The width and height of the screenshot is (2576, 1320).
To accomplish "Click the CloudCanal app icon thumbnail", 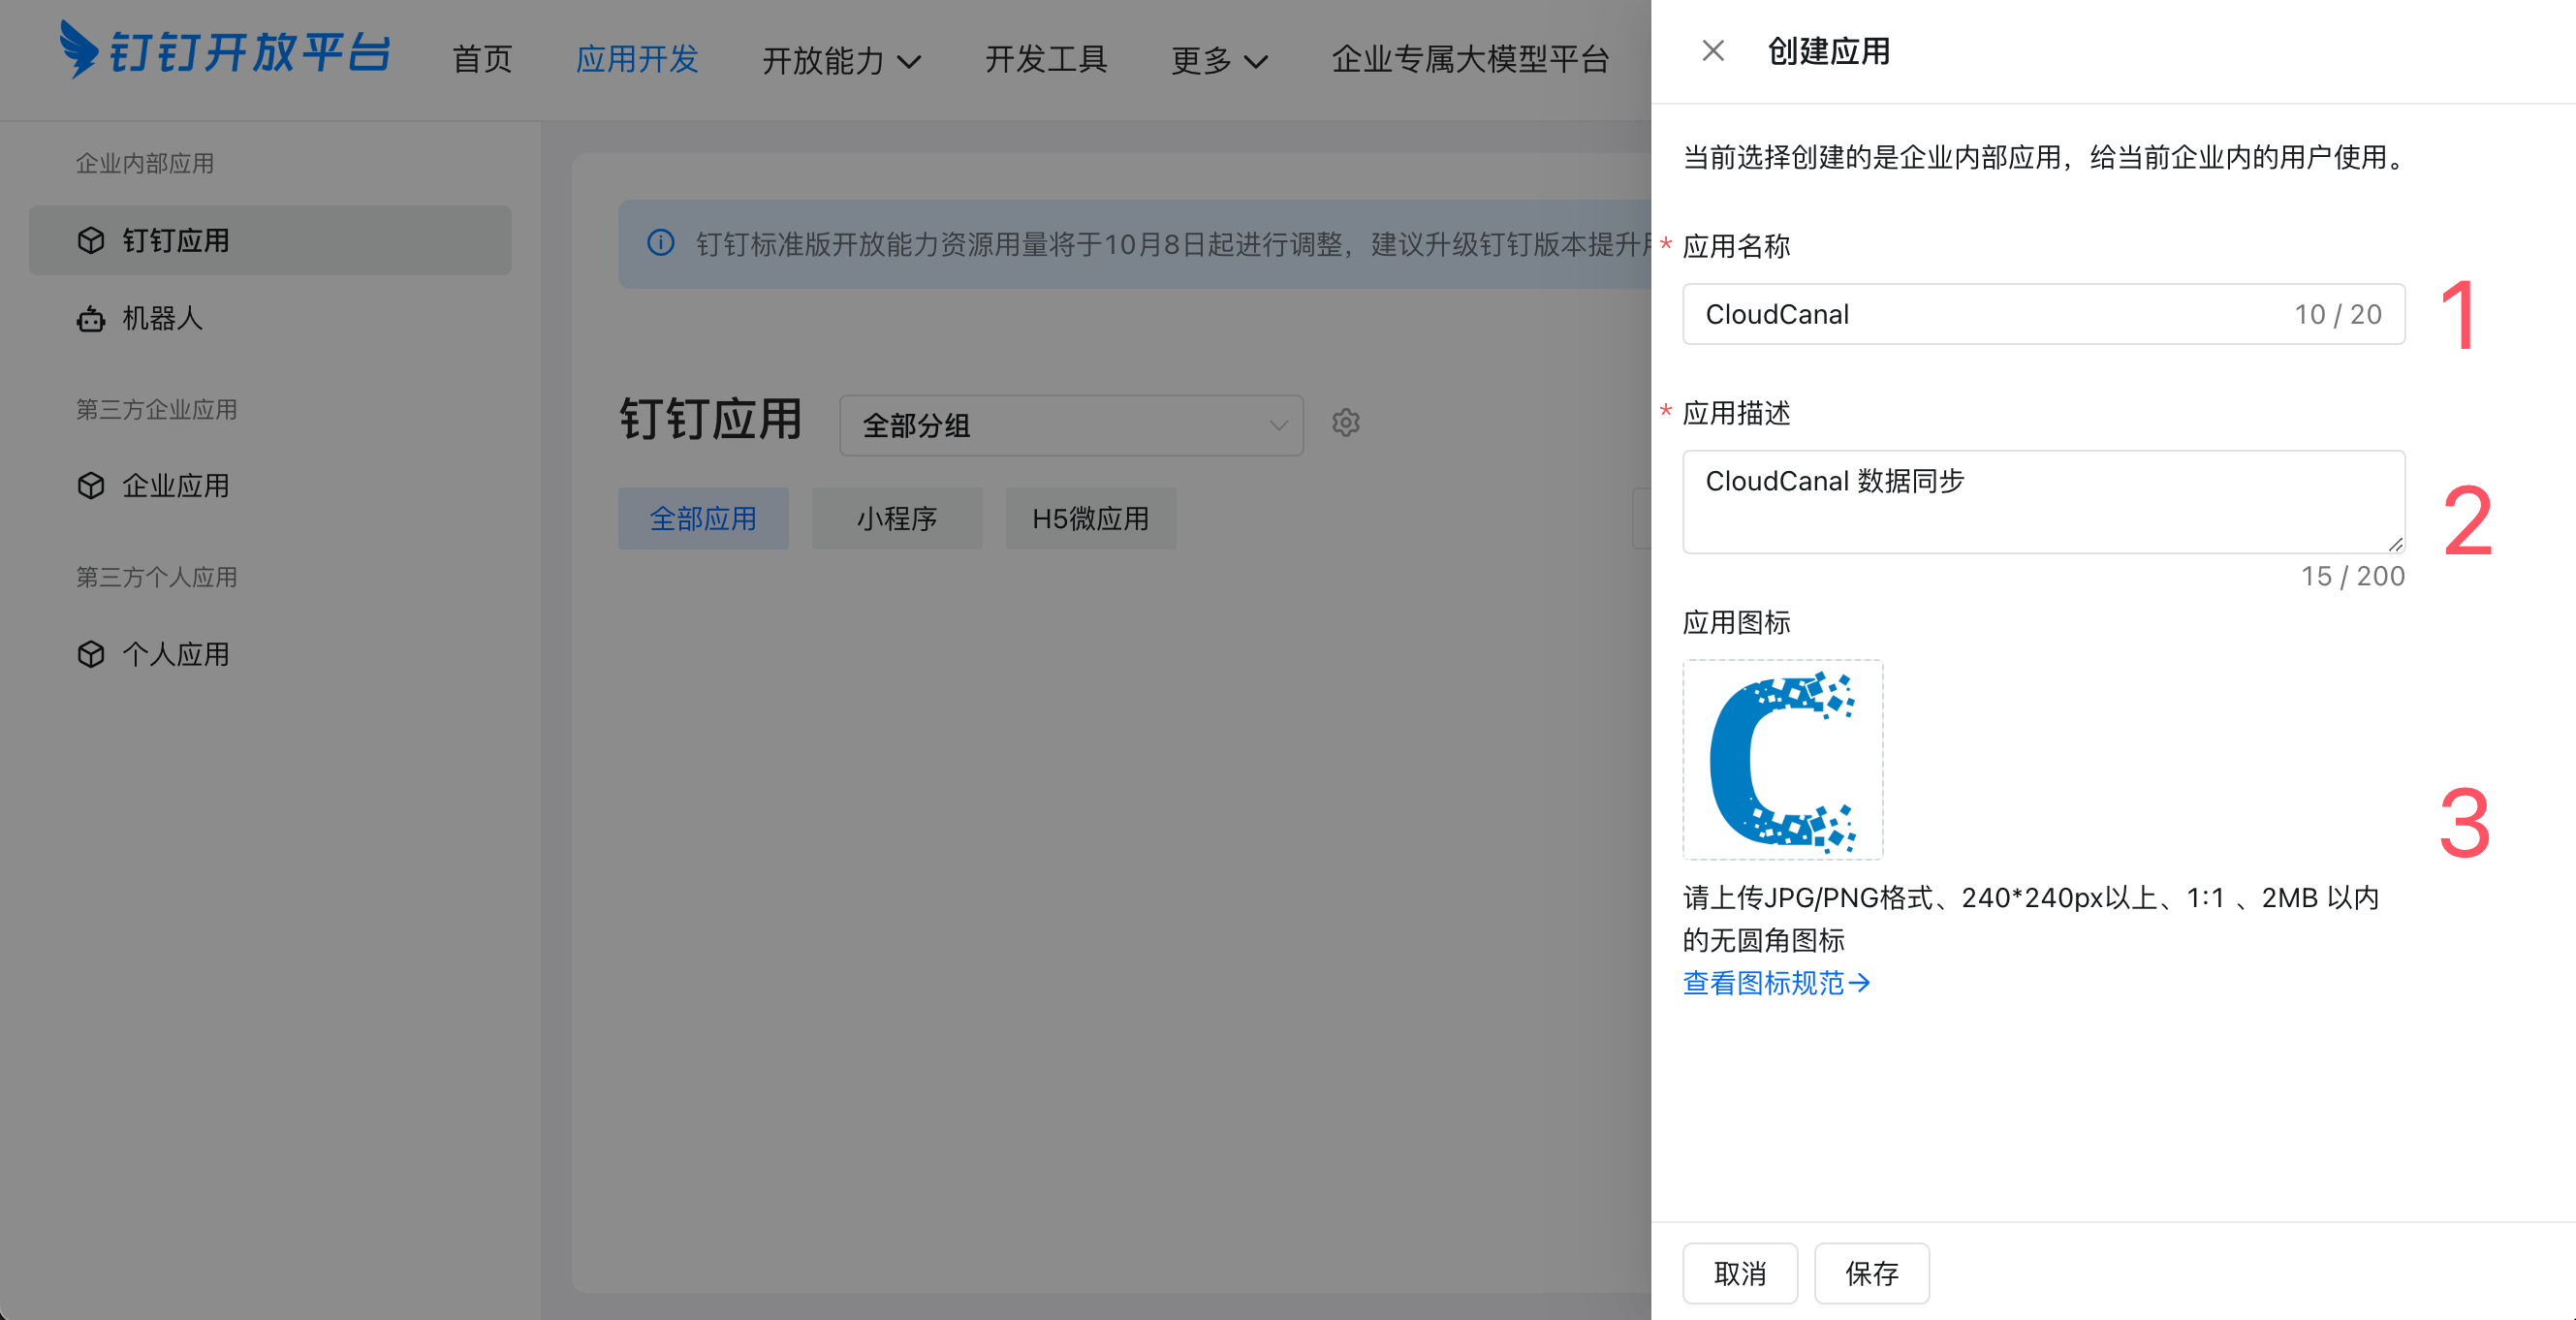I will click(x=1782, y=759).
